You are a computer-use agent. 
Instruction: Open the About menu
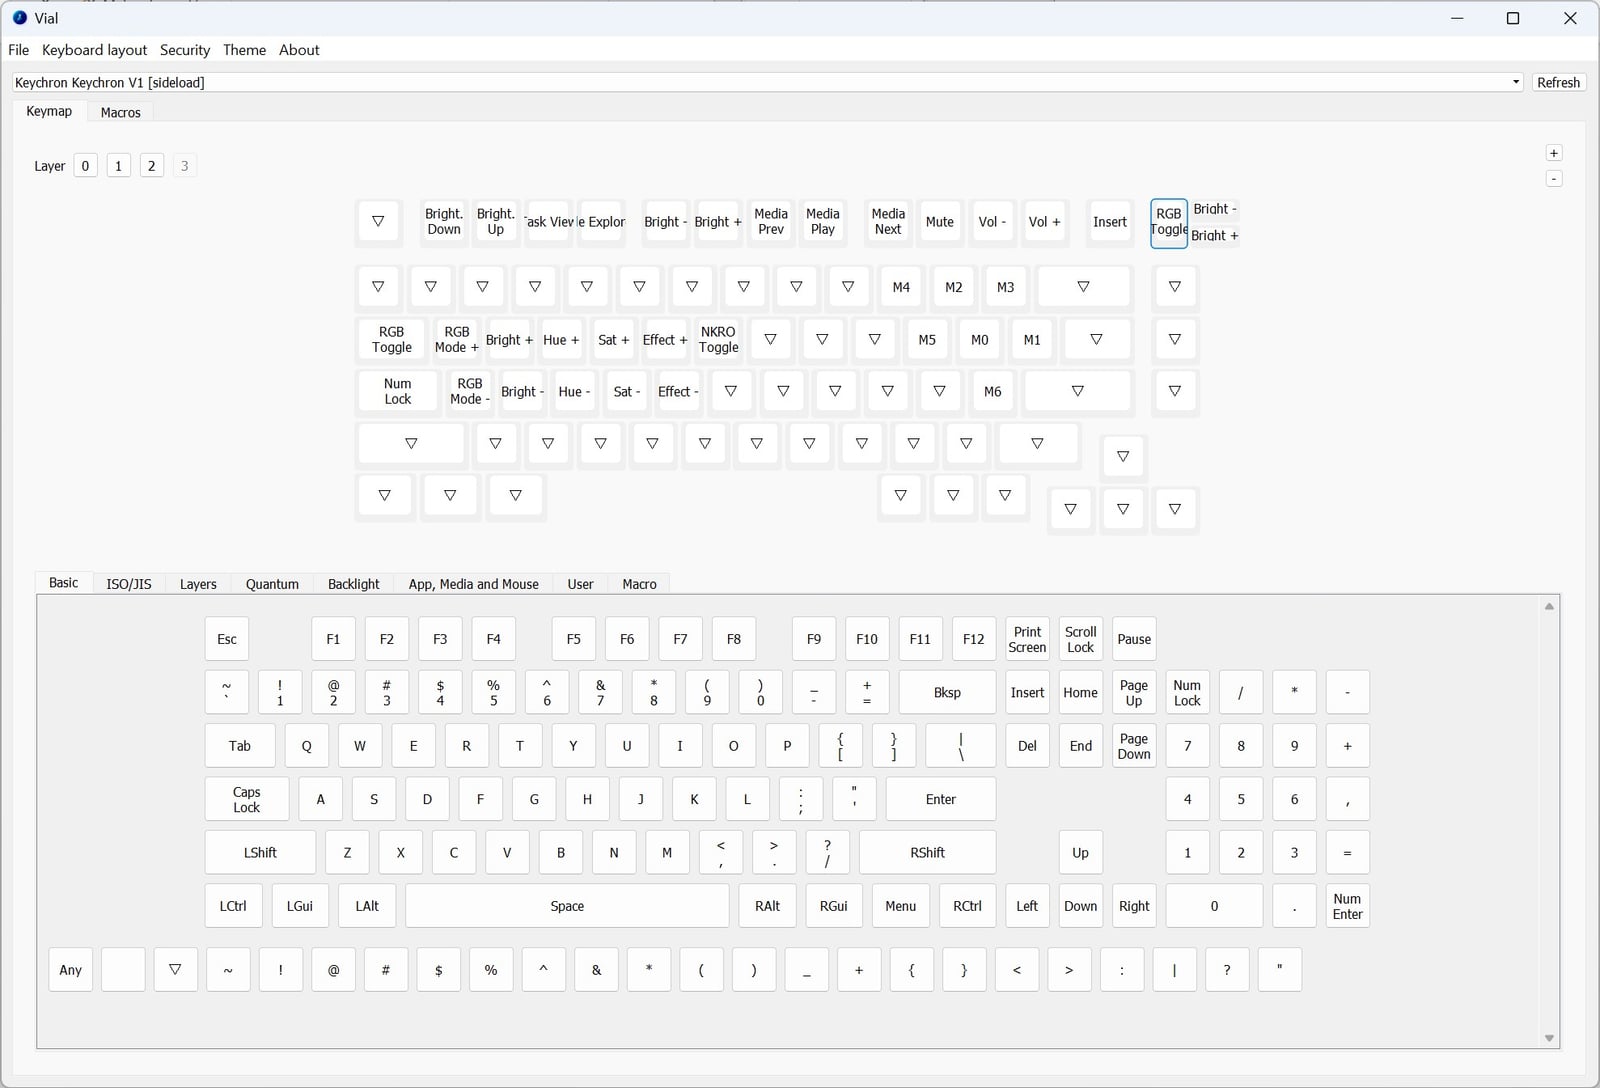pyautogui.click(x=299, y=50)
